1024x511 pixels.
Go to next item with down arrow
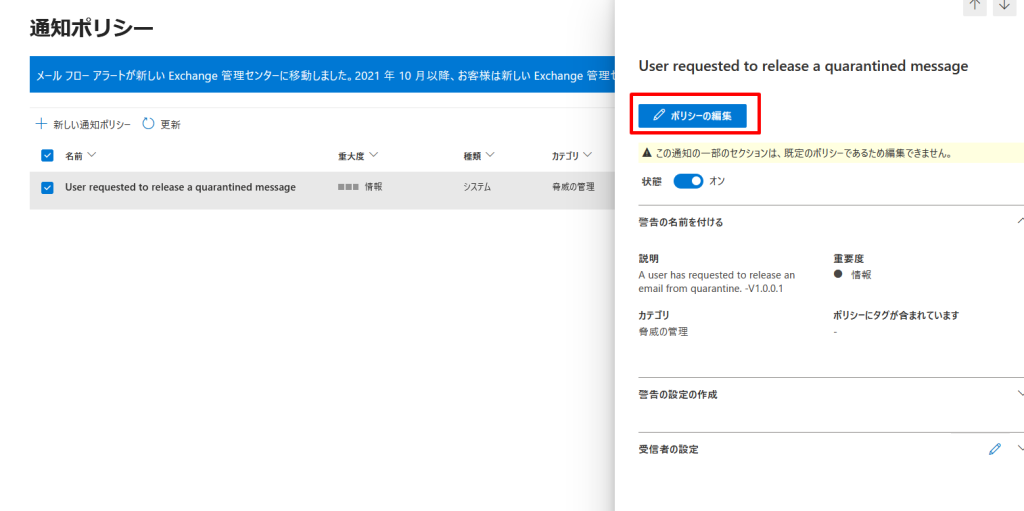point(1003,6)
